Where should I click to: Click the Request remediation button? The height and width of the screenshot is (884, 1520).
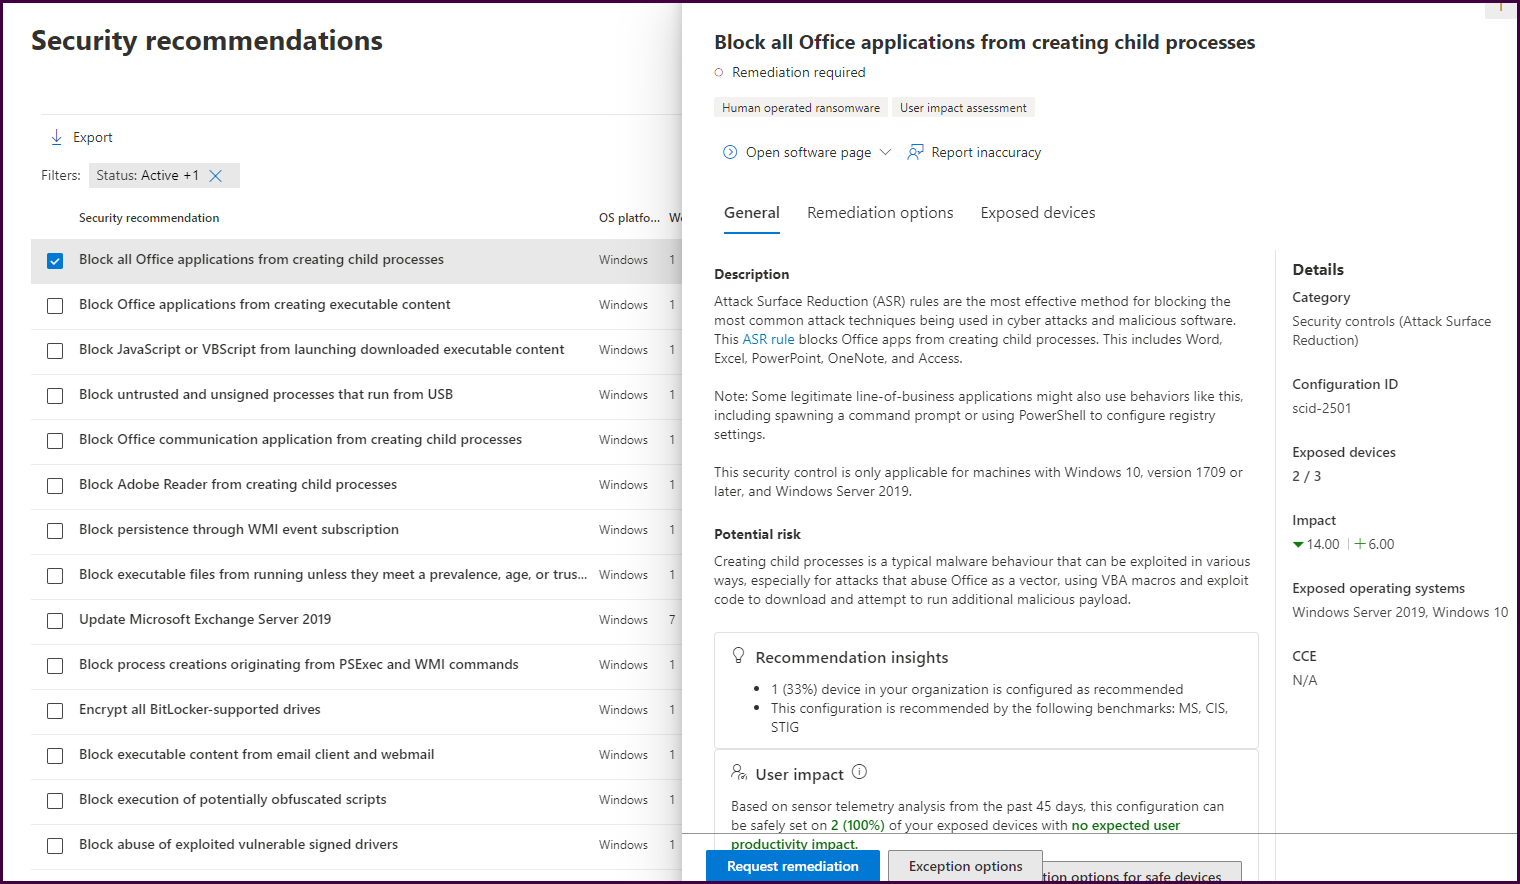[x=792, y=866]
